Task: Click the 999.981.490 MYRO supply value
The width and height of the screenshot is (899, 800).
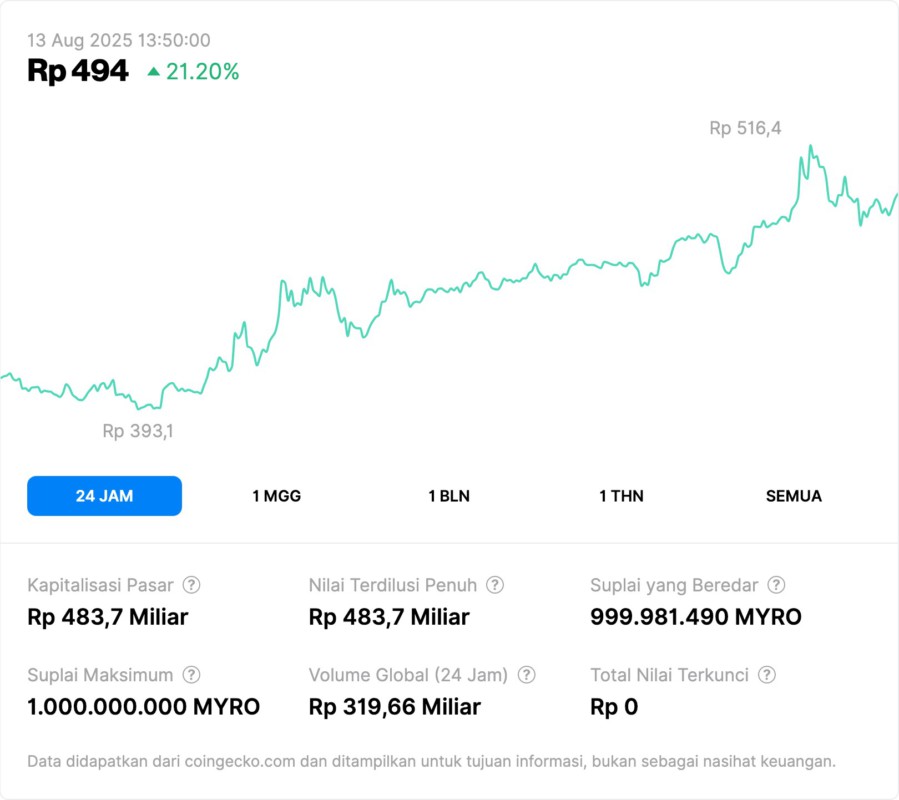Action: click(x=695, y=617)
